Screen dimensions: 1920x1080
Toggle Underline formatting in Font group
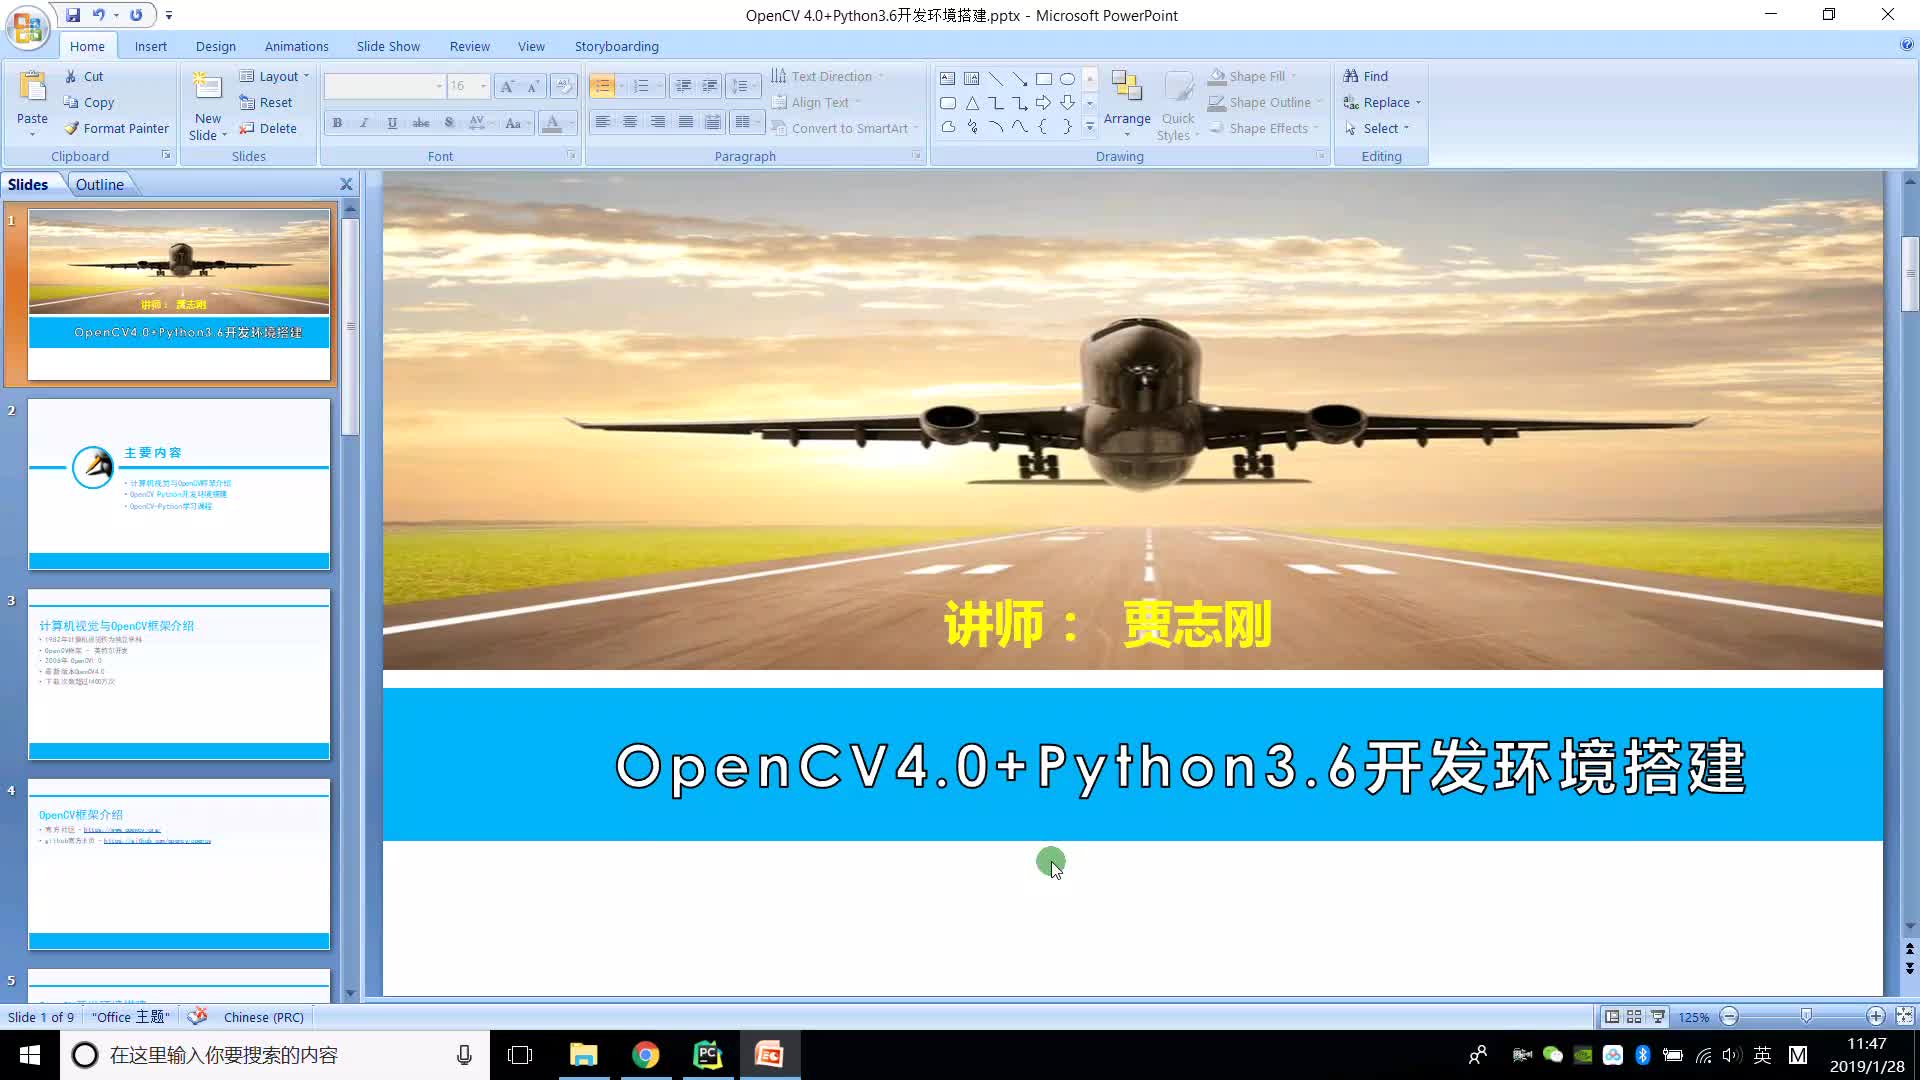(393, 123)
